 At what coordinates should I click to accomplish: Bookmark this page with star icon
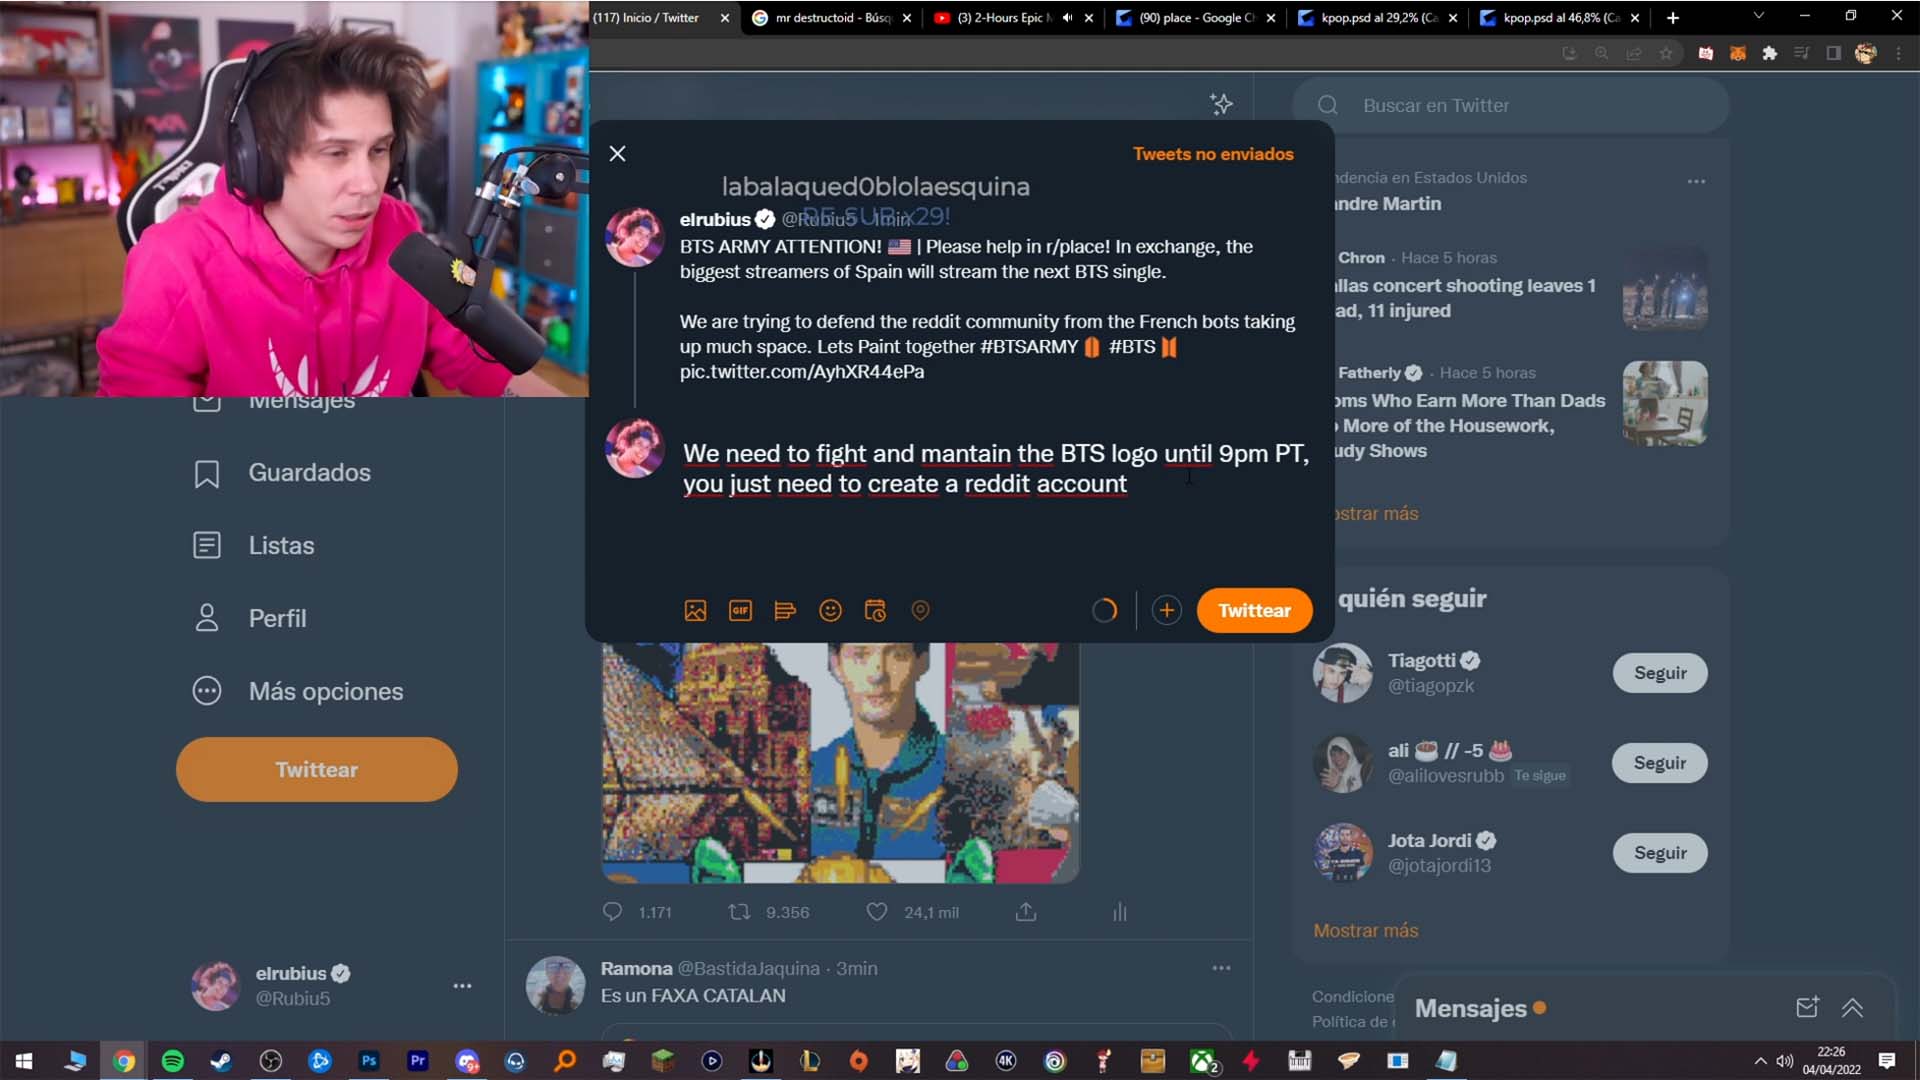coord(1666,54)
